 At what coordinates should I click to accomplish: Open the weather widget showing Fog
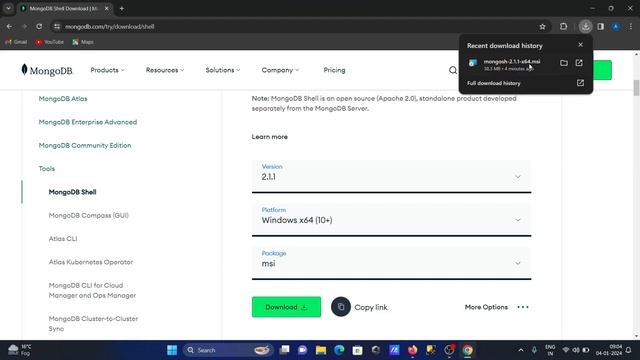[20, 350]
